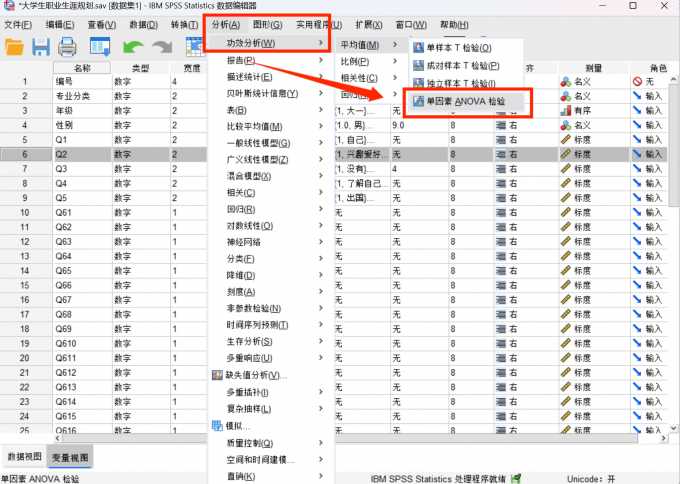Viewport: 680px width, 484px height.
Task: Click the right-align icon in row 7 (Q3)
Action: (x=501, y=169)
